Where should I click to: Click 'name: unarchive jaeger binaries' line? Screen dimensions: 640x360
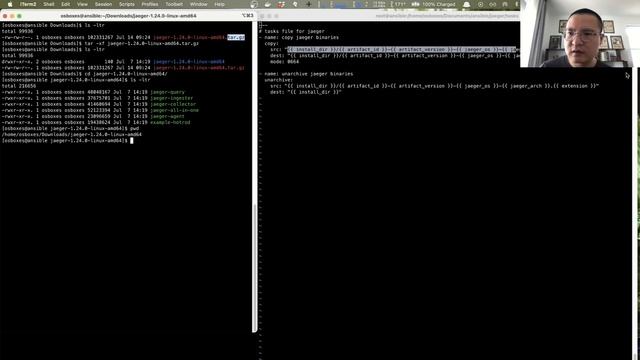(x=306, y=74)
